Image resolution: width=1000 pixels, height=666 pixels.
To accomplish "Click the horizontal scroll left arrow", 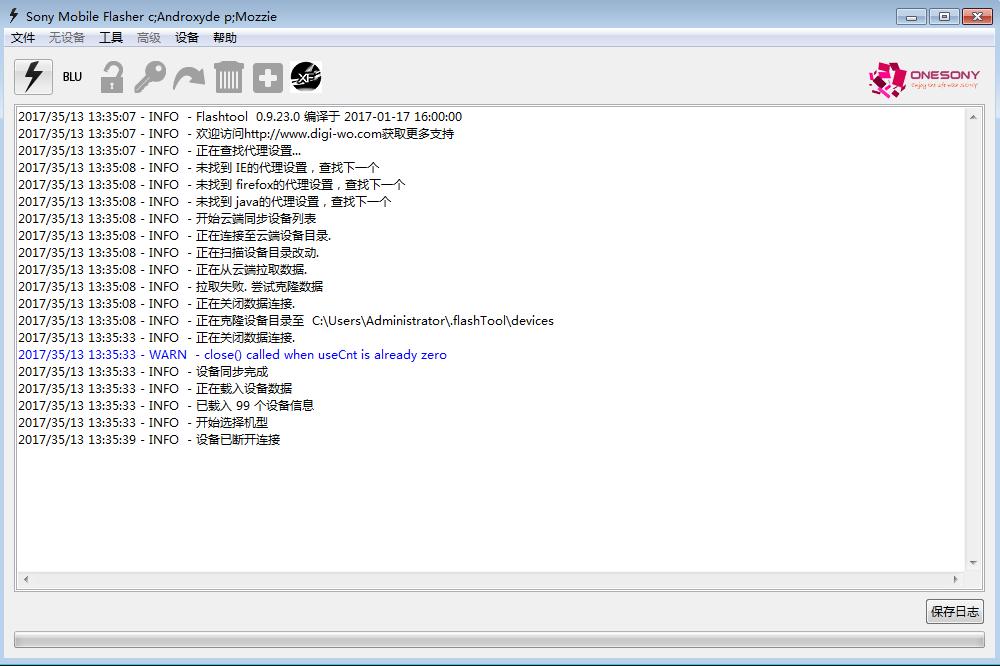I will [26, 579].
